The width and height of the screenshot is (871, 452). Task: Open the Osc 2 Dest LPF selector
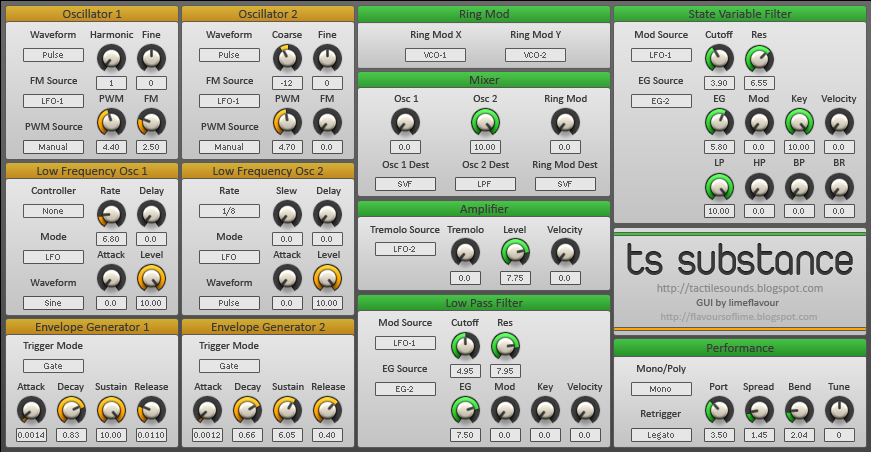click(x=485, y=184)
